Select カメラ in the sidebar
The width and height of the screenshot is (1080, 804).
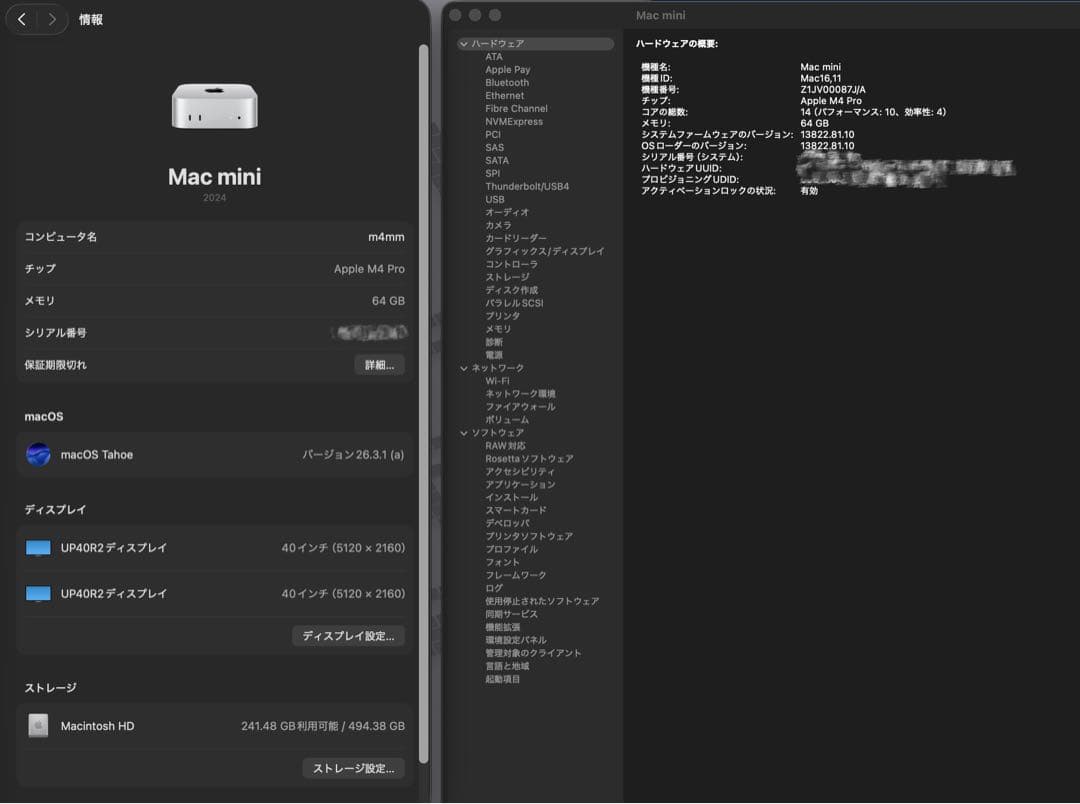[498, 225]
